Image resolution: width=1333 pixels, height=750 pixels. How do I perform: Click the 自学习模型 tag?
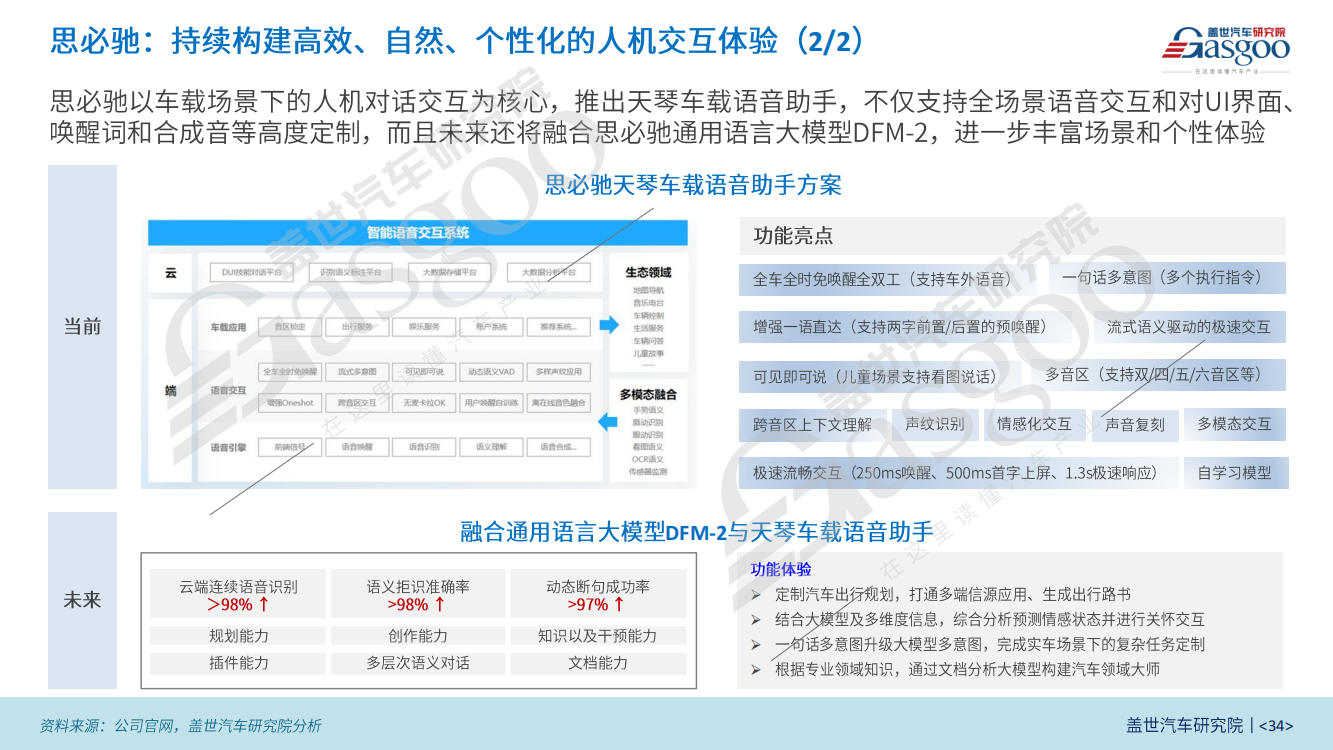(x=1235, y=473)
